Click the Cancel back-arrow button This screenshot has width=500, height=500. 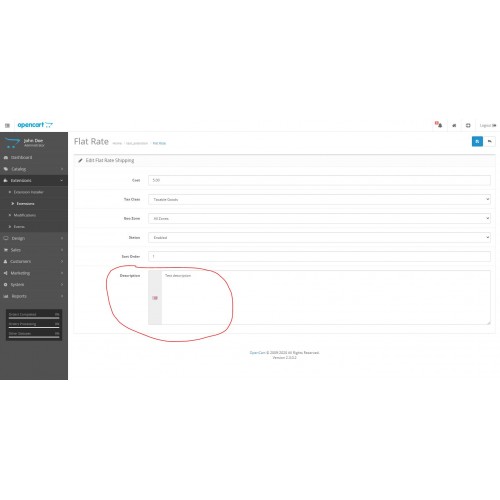(x=490, y=141)
